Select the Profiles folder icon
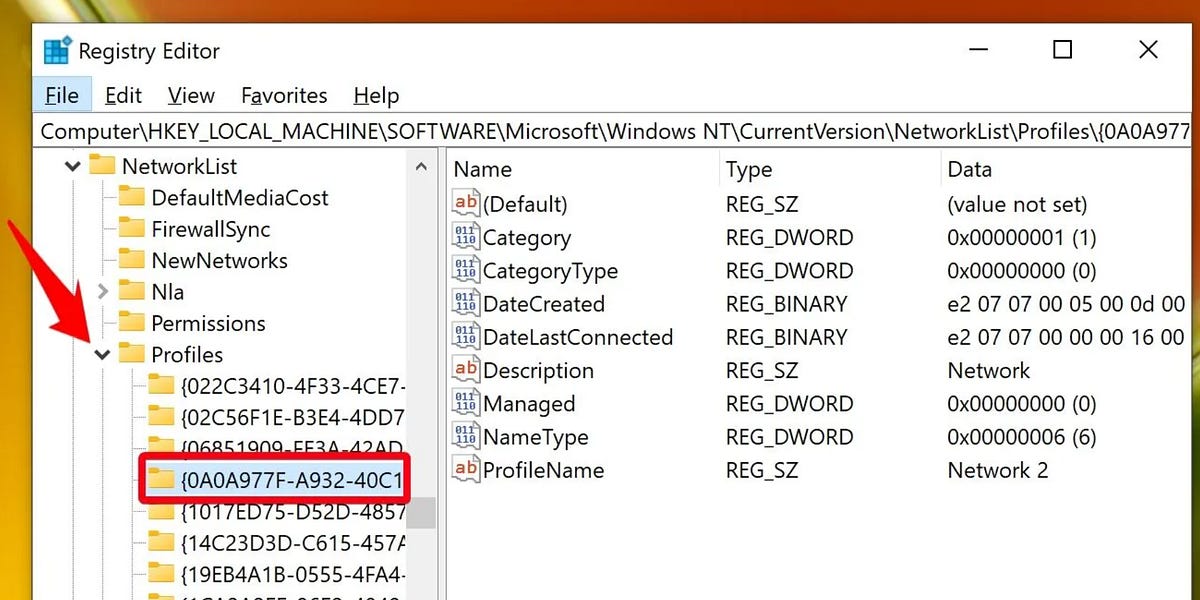 tap(132, 353)
